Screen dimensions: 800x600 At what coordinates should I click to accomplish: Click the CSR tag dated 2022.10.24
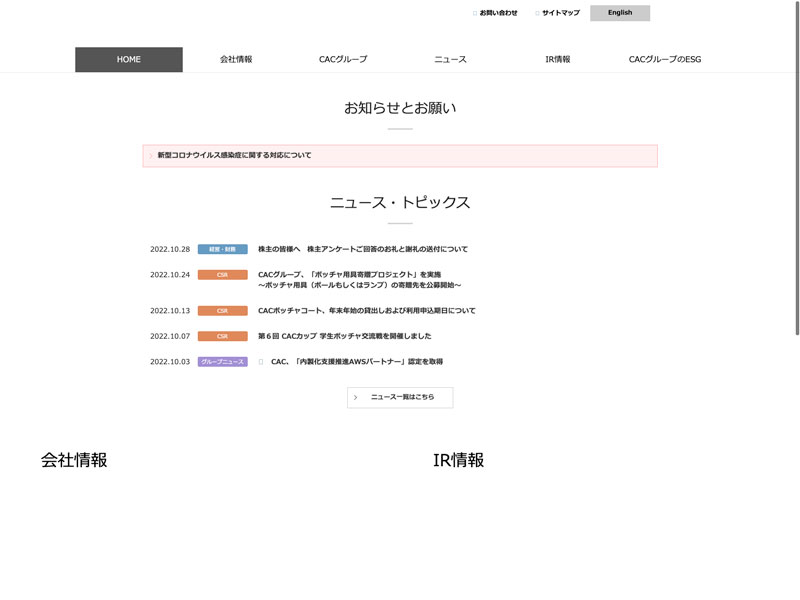point(222,274)
